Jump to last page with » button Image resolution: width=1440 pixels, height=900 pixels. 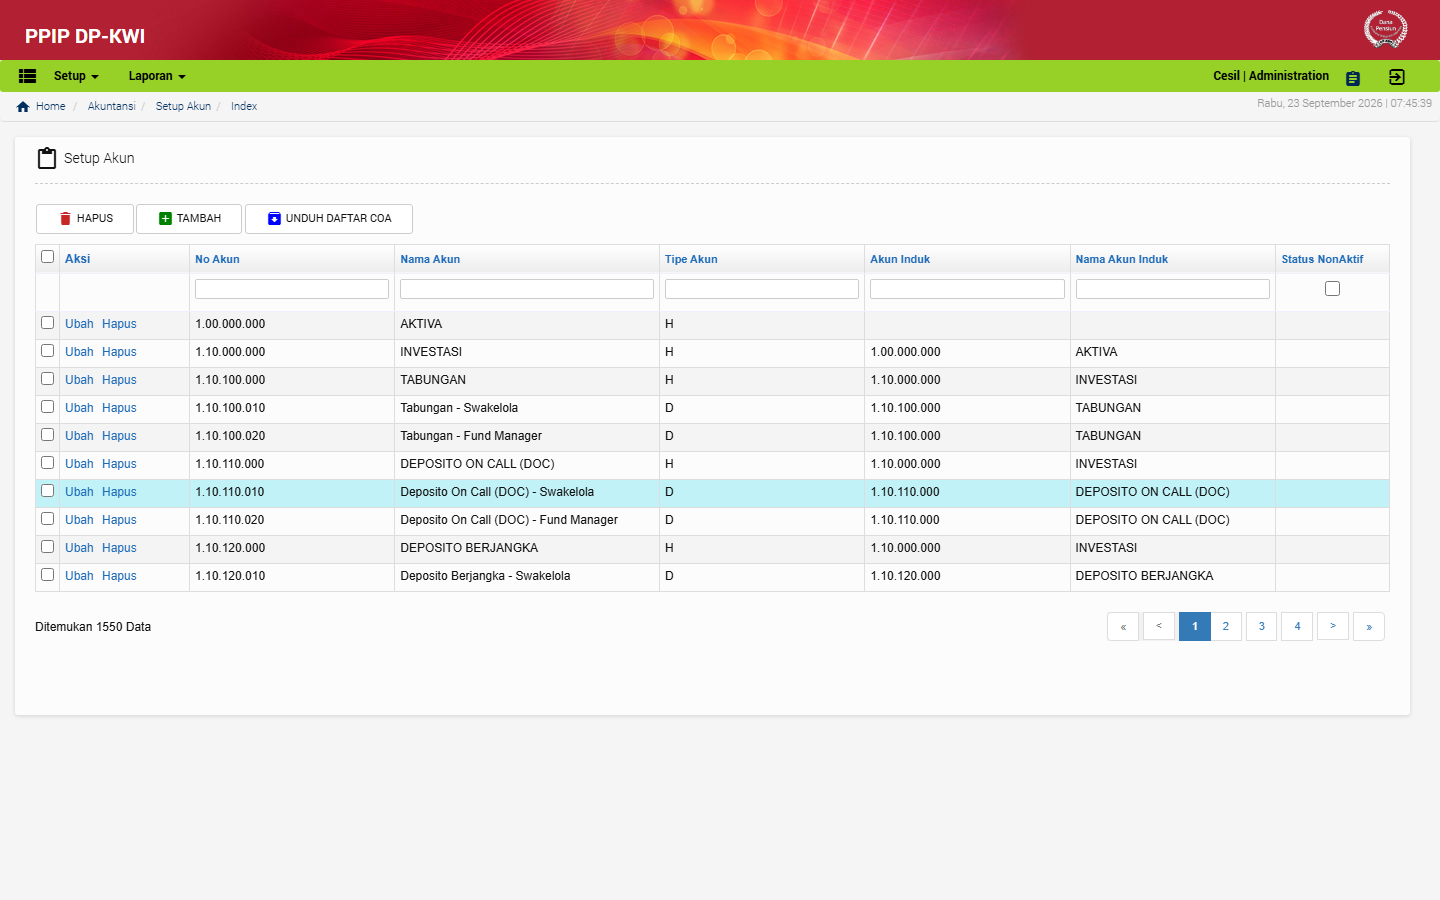pyautogui.click(x=1369, y=626)
